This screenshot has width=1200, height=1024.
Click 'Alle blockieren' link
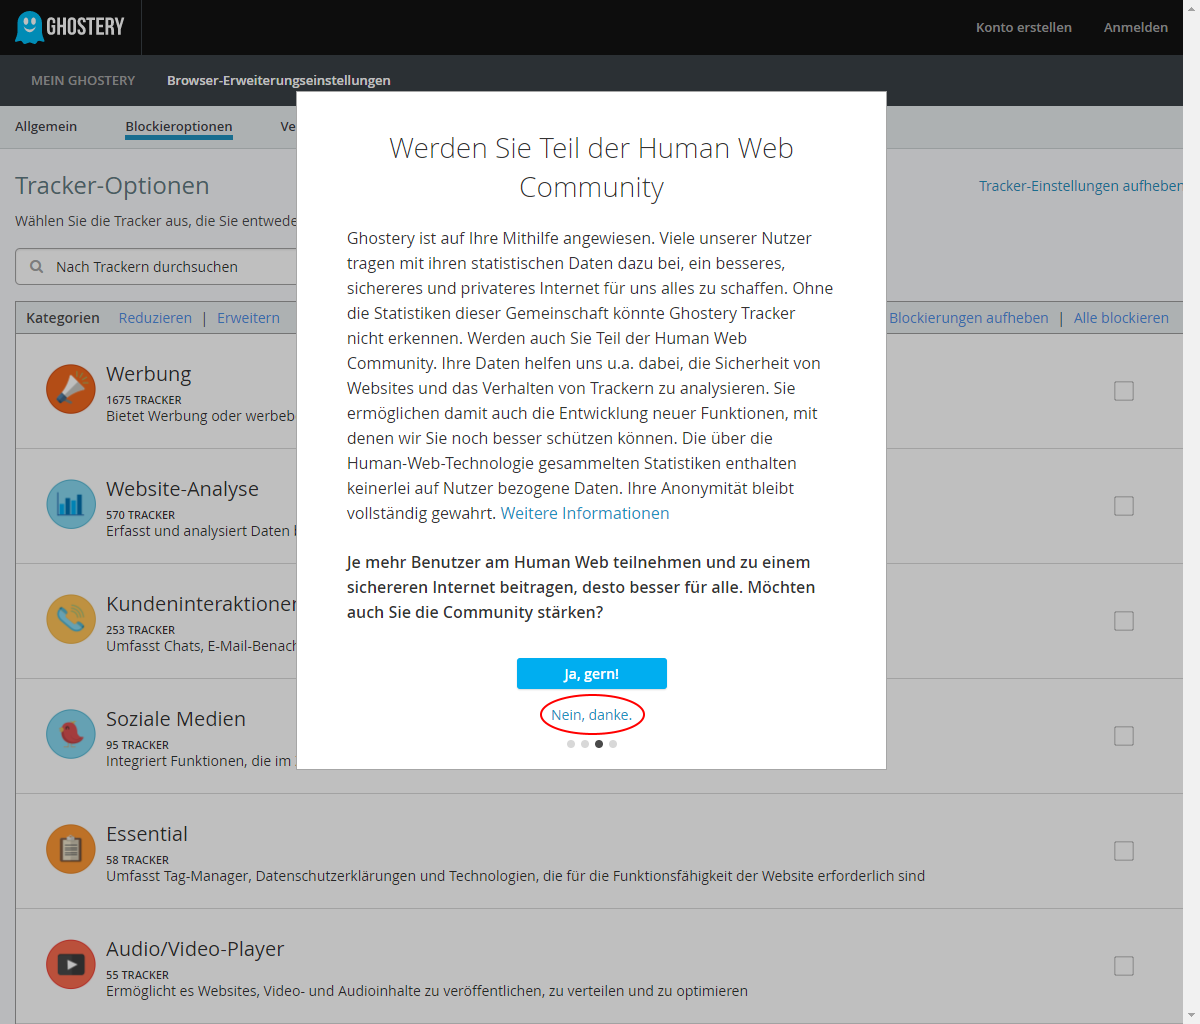coord(1121,318)
